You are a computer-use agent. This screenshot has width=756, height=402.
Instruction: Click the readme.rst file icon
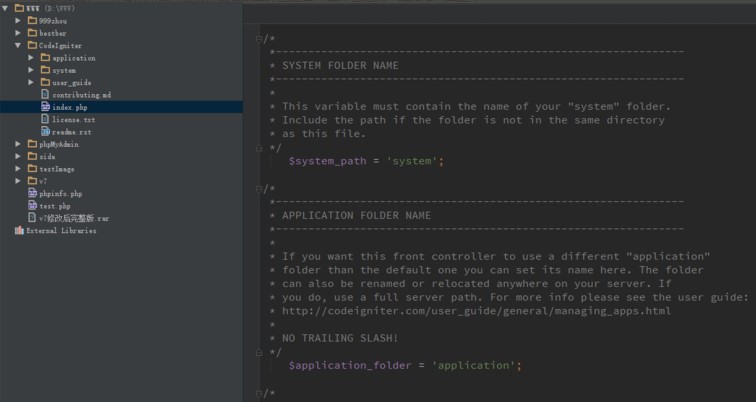45,131
